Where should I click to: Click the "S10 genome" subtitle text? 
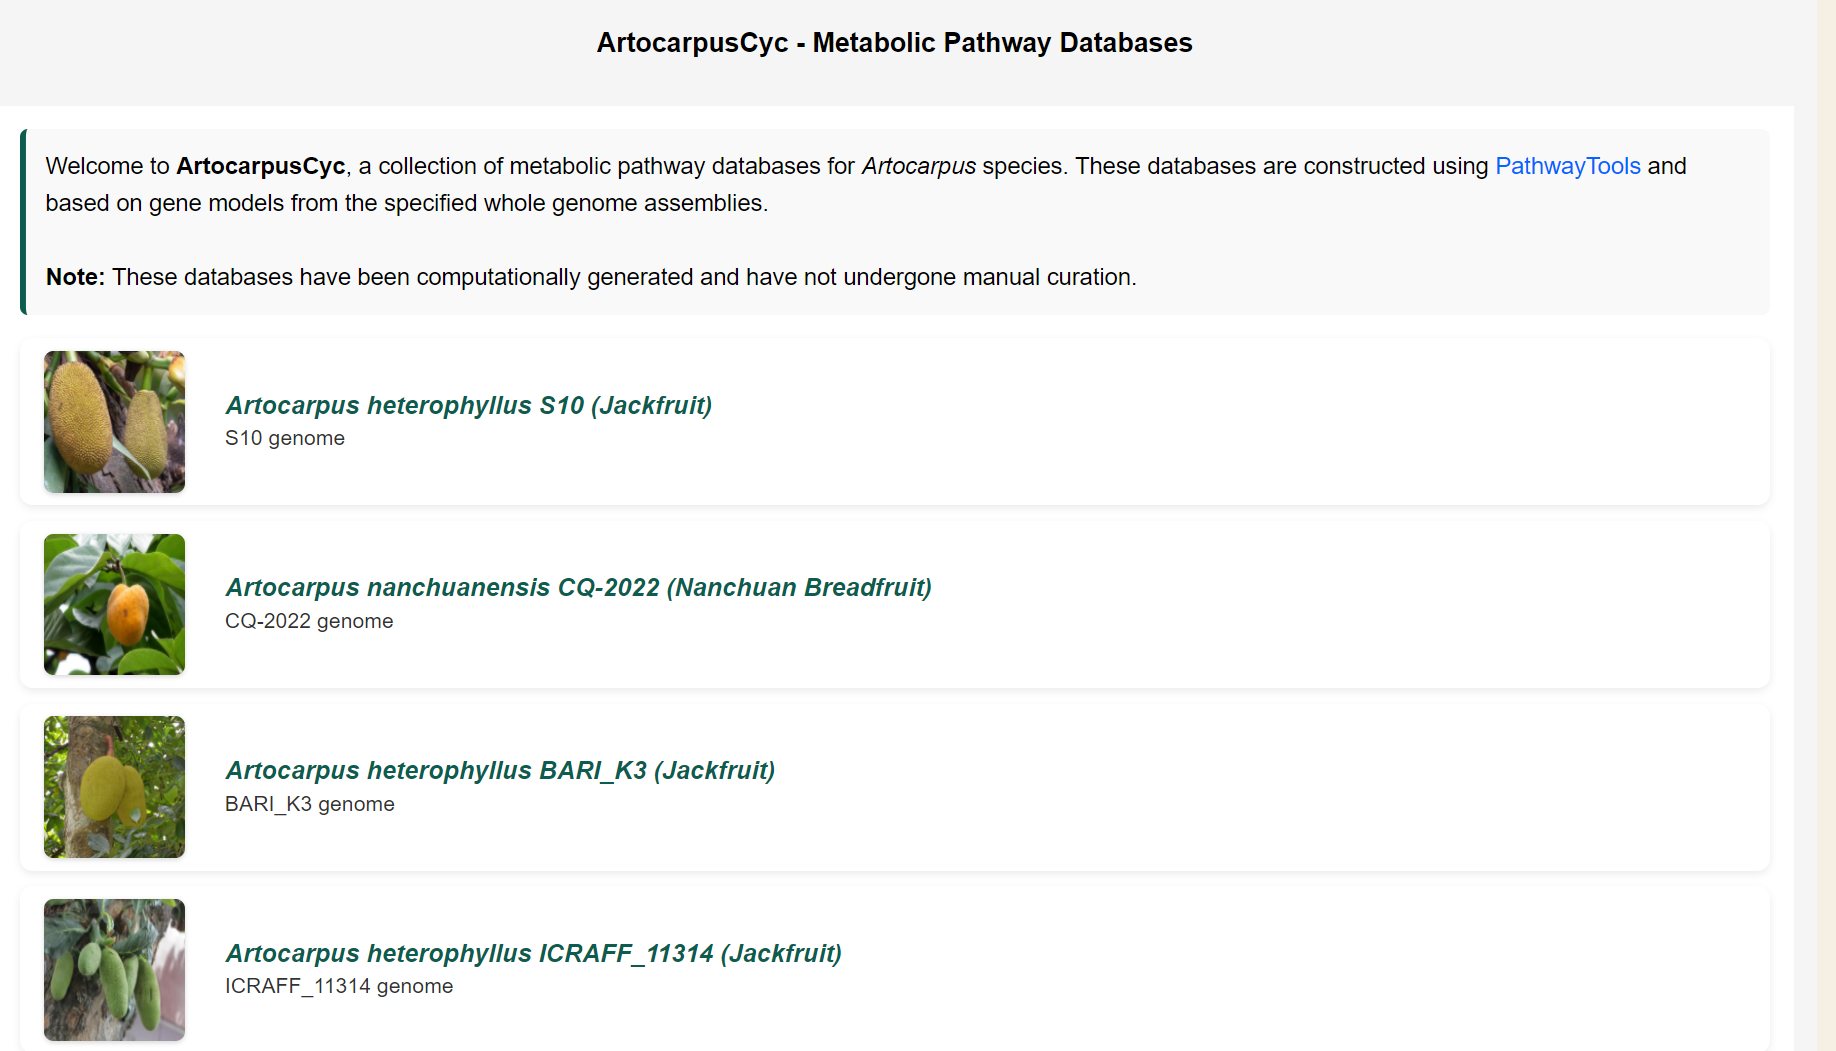[285, 438]
